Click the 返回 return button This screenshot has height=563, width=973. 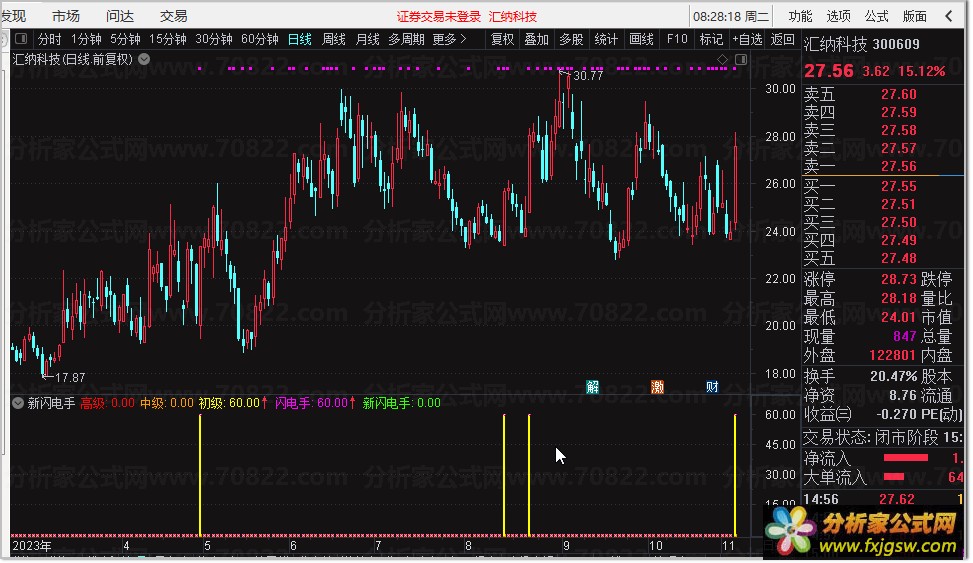tap(782, 40)
